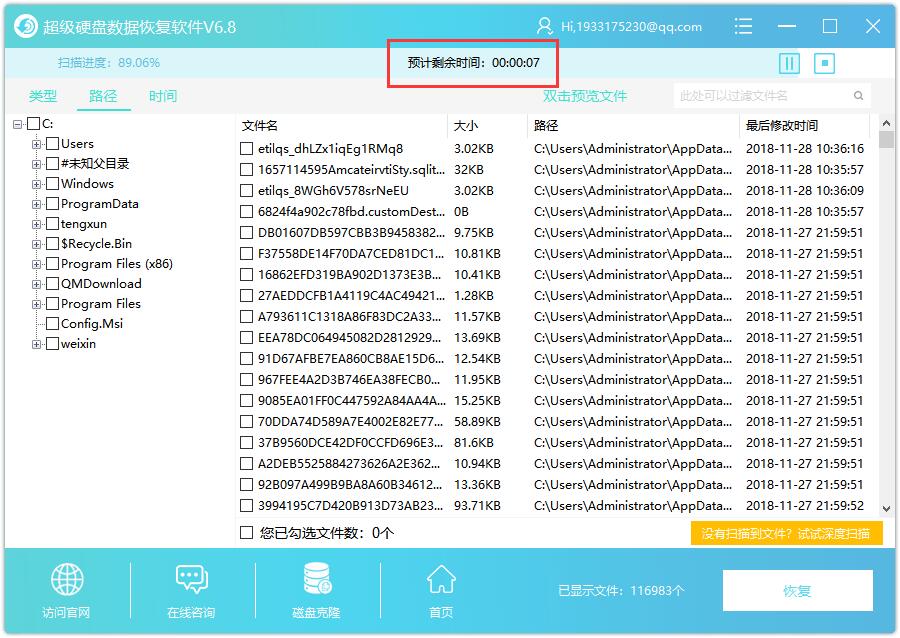Expand the Users folder tree node
The width and height of the screenshot is (900, 638).
36,144
